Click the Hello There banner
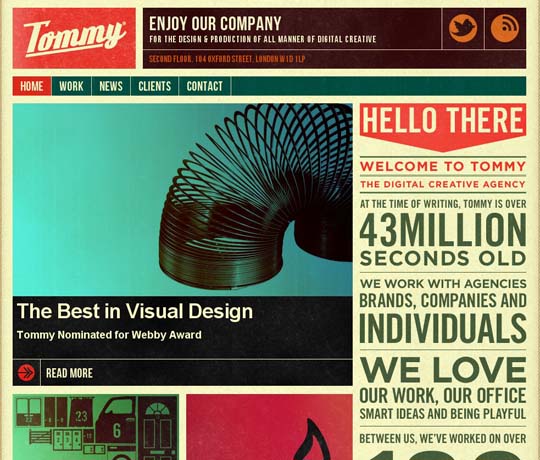540x460 pixels. (443, 127)
